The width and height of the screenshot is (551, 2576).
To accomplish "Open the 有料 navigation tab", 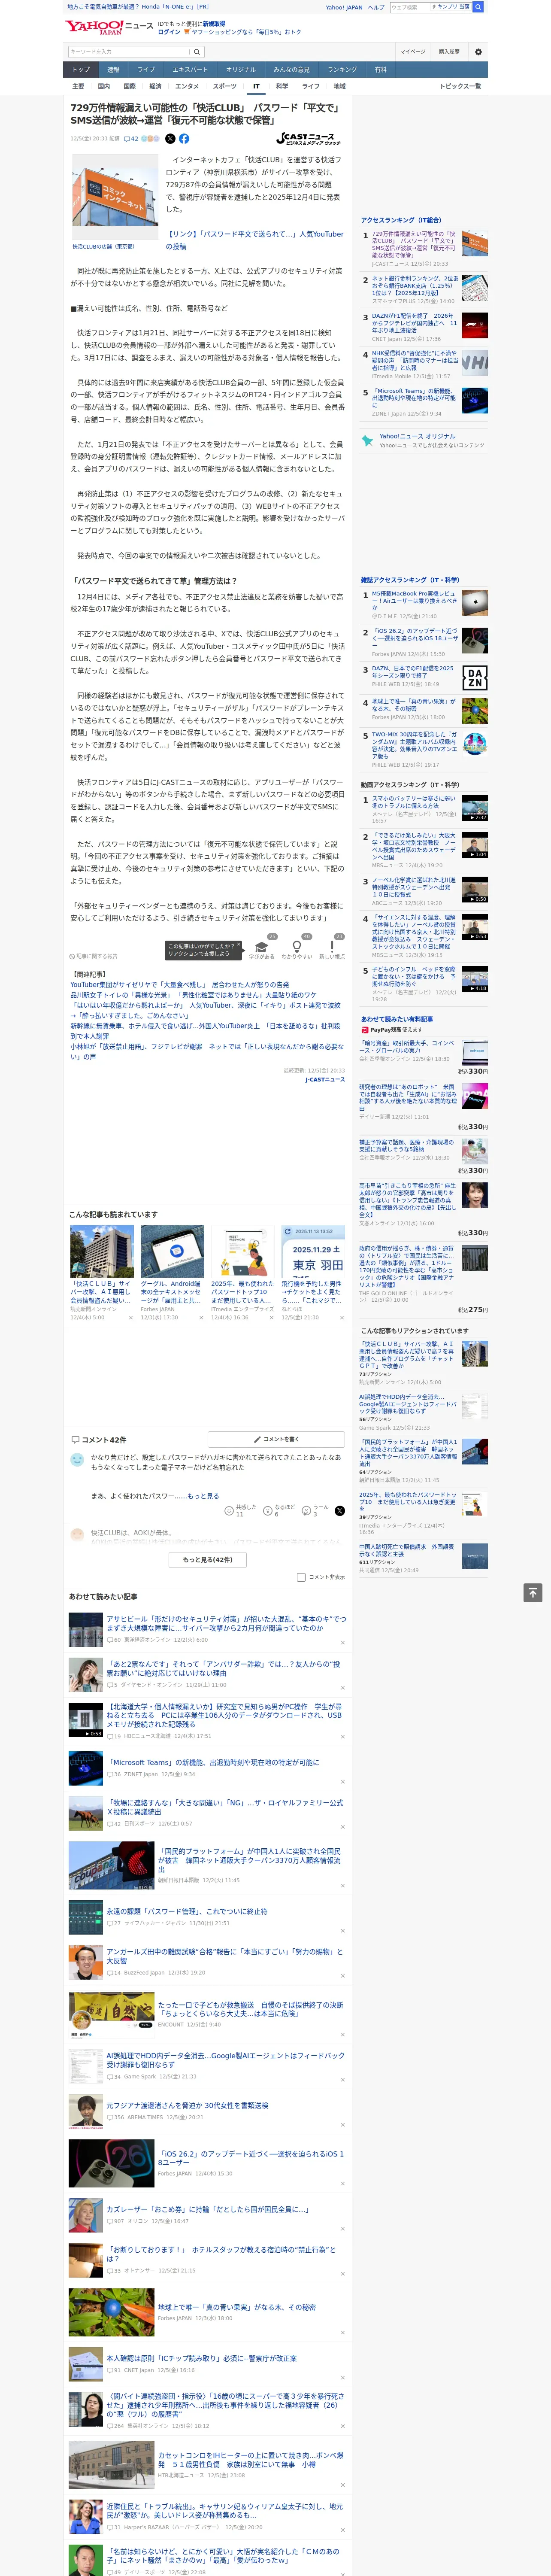I will tap(381, 70).
